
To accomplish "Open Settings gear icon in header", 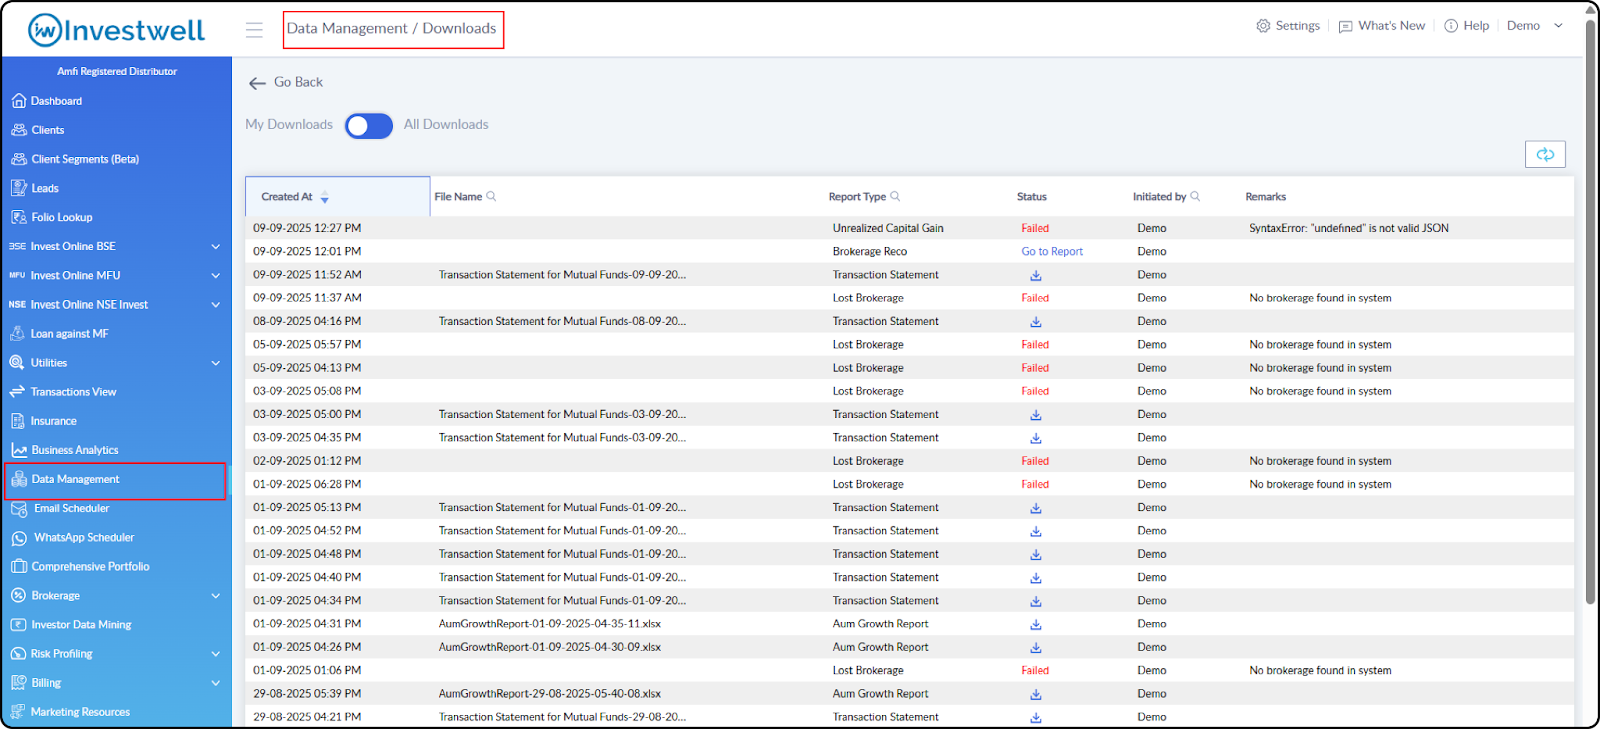I will tap(1263, 26).
